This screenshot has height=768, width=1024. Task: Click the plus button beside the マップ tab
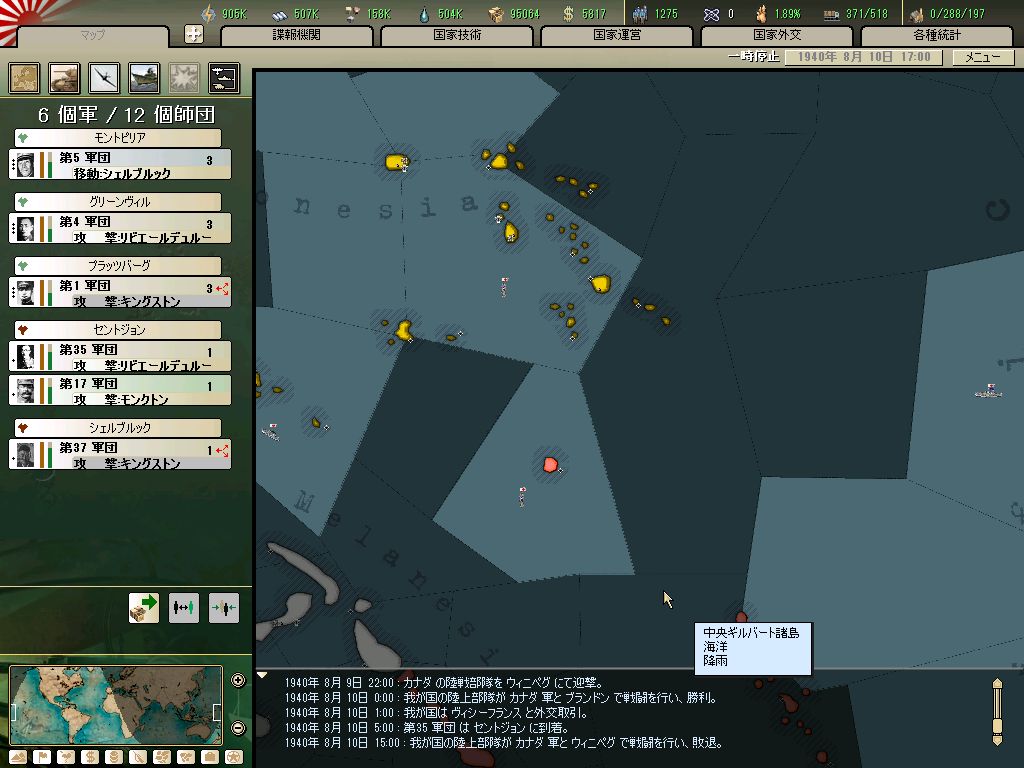click(194, 34)
